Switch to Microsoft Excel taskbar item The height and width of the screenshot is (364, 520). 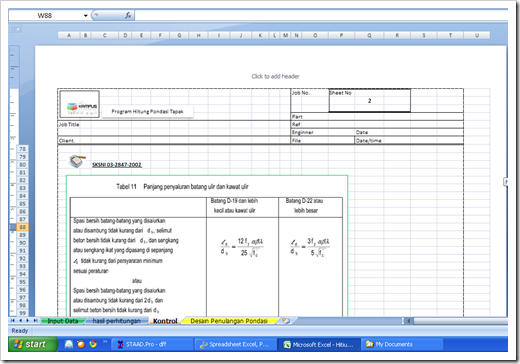click(x=319, y=345)
